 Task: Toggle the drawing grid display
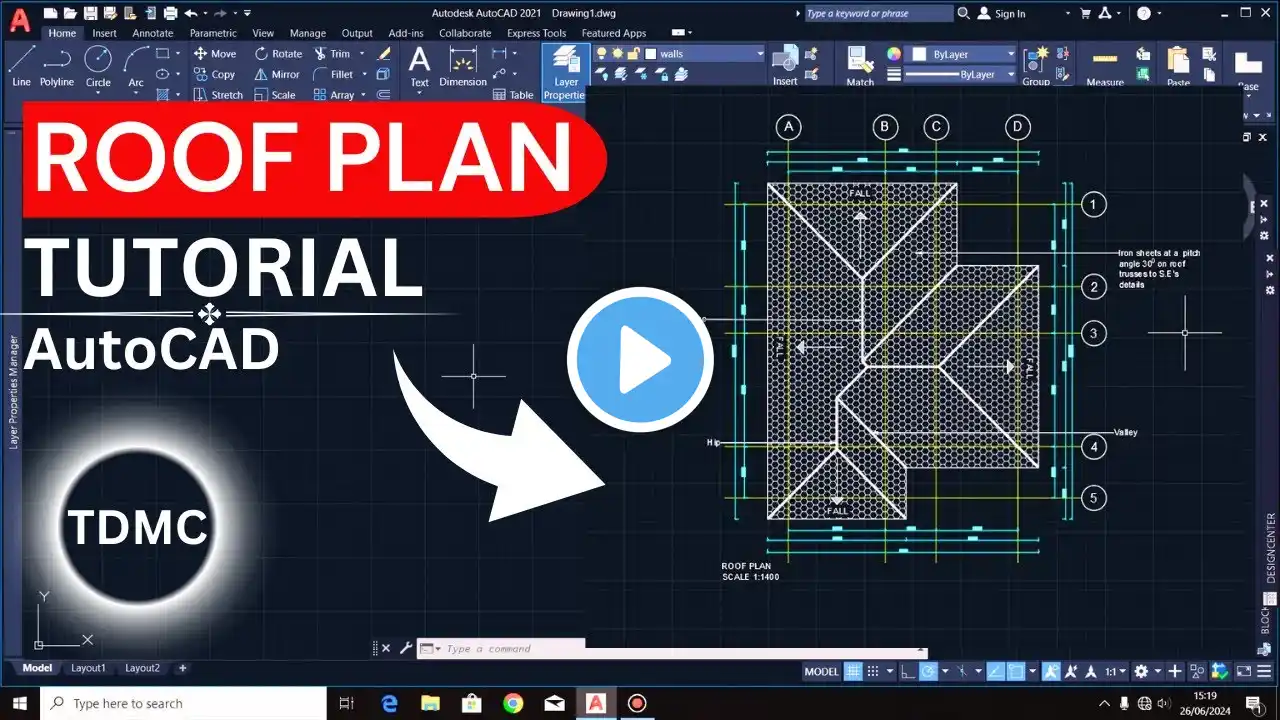853,672
